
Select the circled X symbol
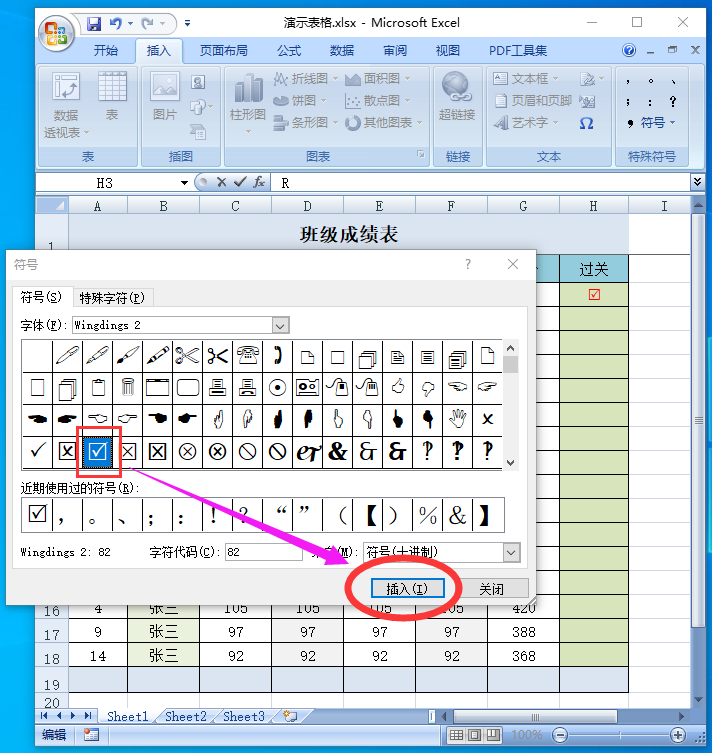[187, 451]
